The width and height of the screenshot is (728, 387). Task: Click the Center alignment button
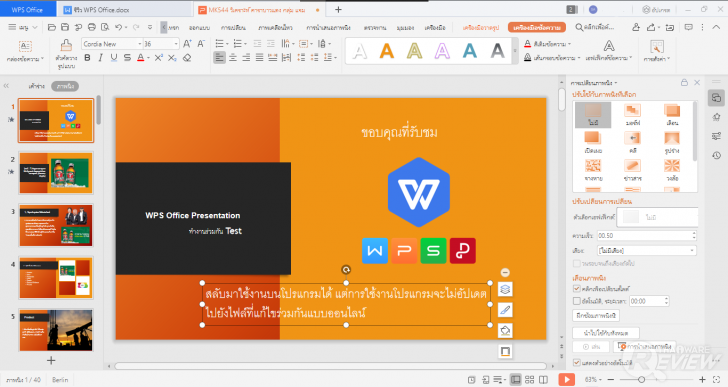point(233,58)
